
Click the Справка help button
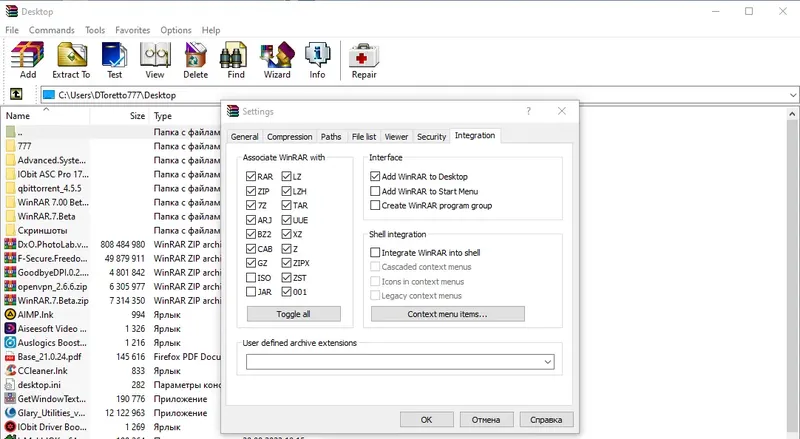(x=546, y=420)
